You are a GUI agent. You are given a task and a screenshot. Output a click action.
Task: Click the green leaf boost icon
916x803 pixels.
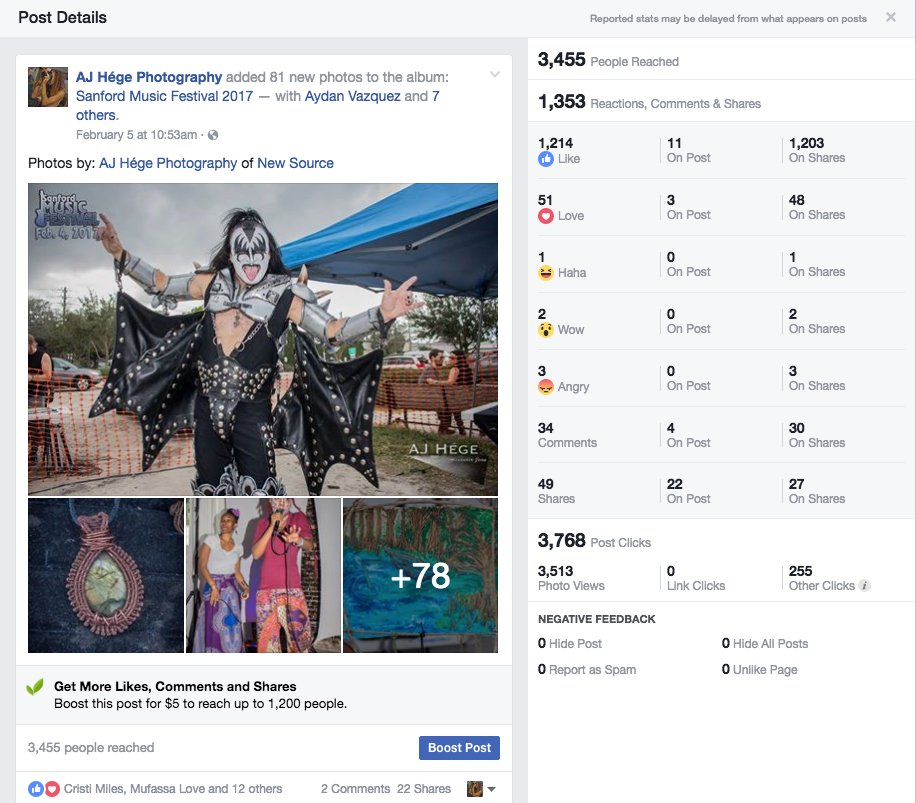[x=35, y=687]
